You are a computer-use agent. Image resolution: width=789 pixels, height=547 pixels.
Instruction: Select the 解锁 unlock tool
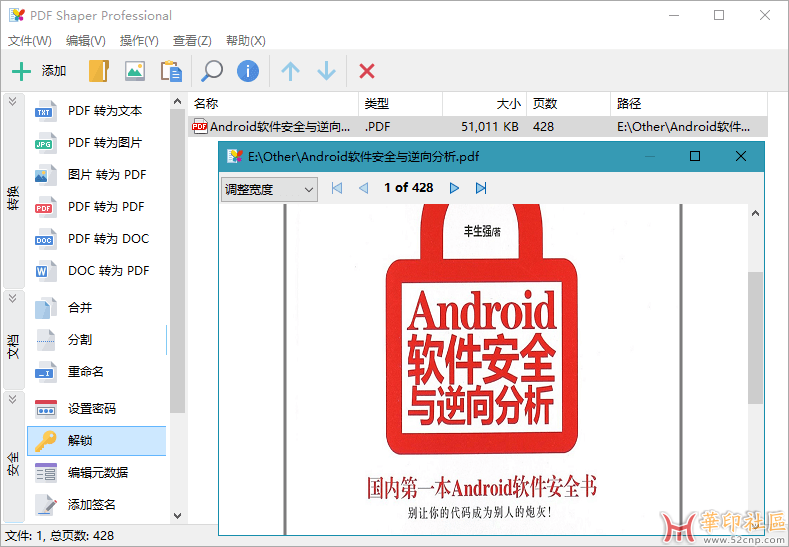97,441
